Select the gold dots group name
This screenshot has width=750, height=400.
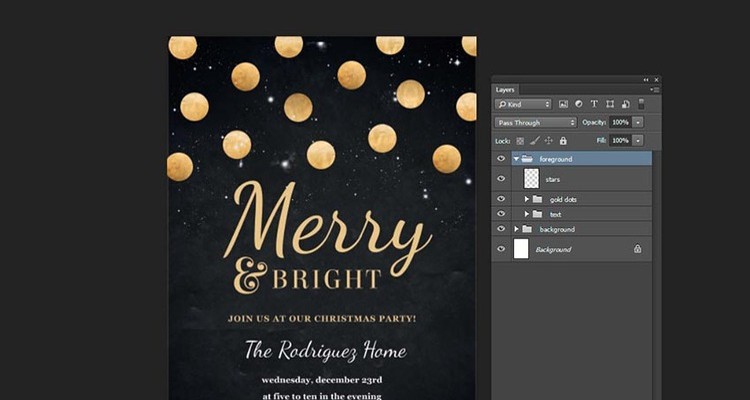563,200
